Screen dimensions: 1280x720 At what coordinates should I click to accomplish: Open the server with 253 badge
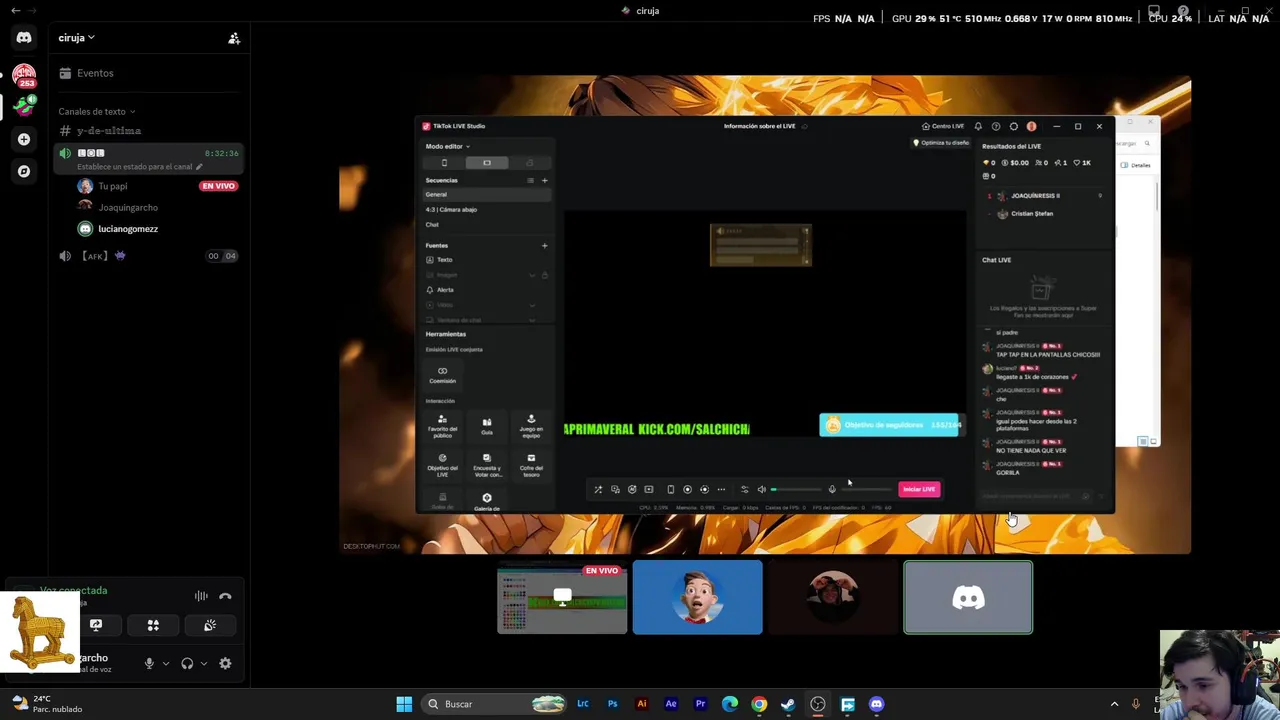tap(24, 75)
